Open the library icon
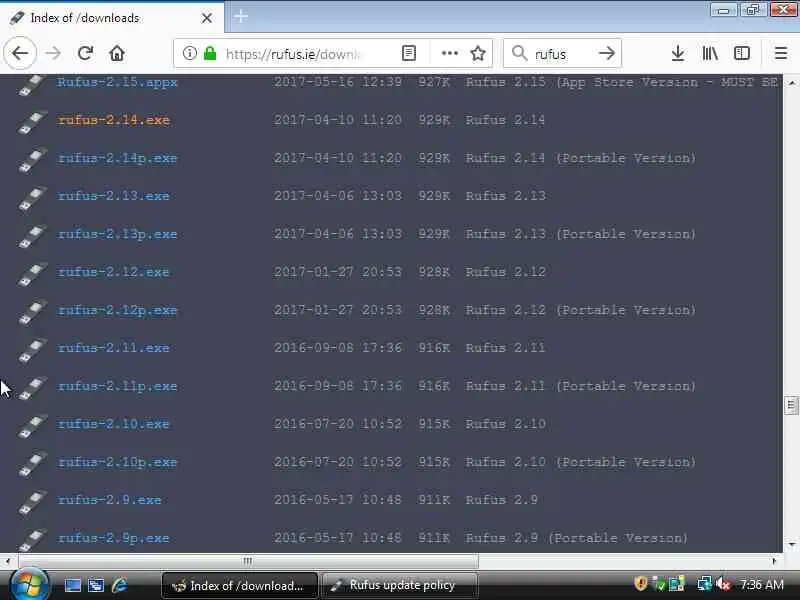The image size is (800, 600). point(710,53)
